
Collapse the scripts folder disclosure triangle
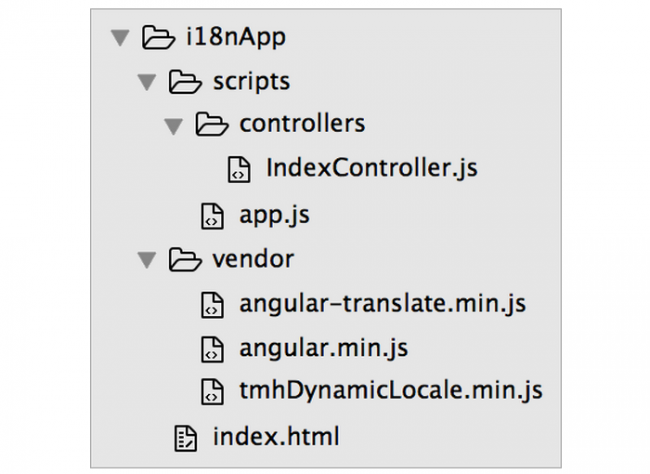coord(147,82)
